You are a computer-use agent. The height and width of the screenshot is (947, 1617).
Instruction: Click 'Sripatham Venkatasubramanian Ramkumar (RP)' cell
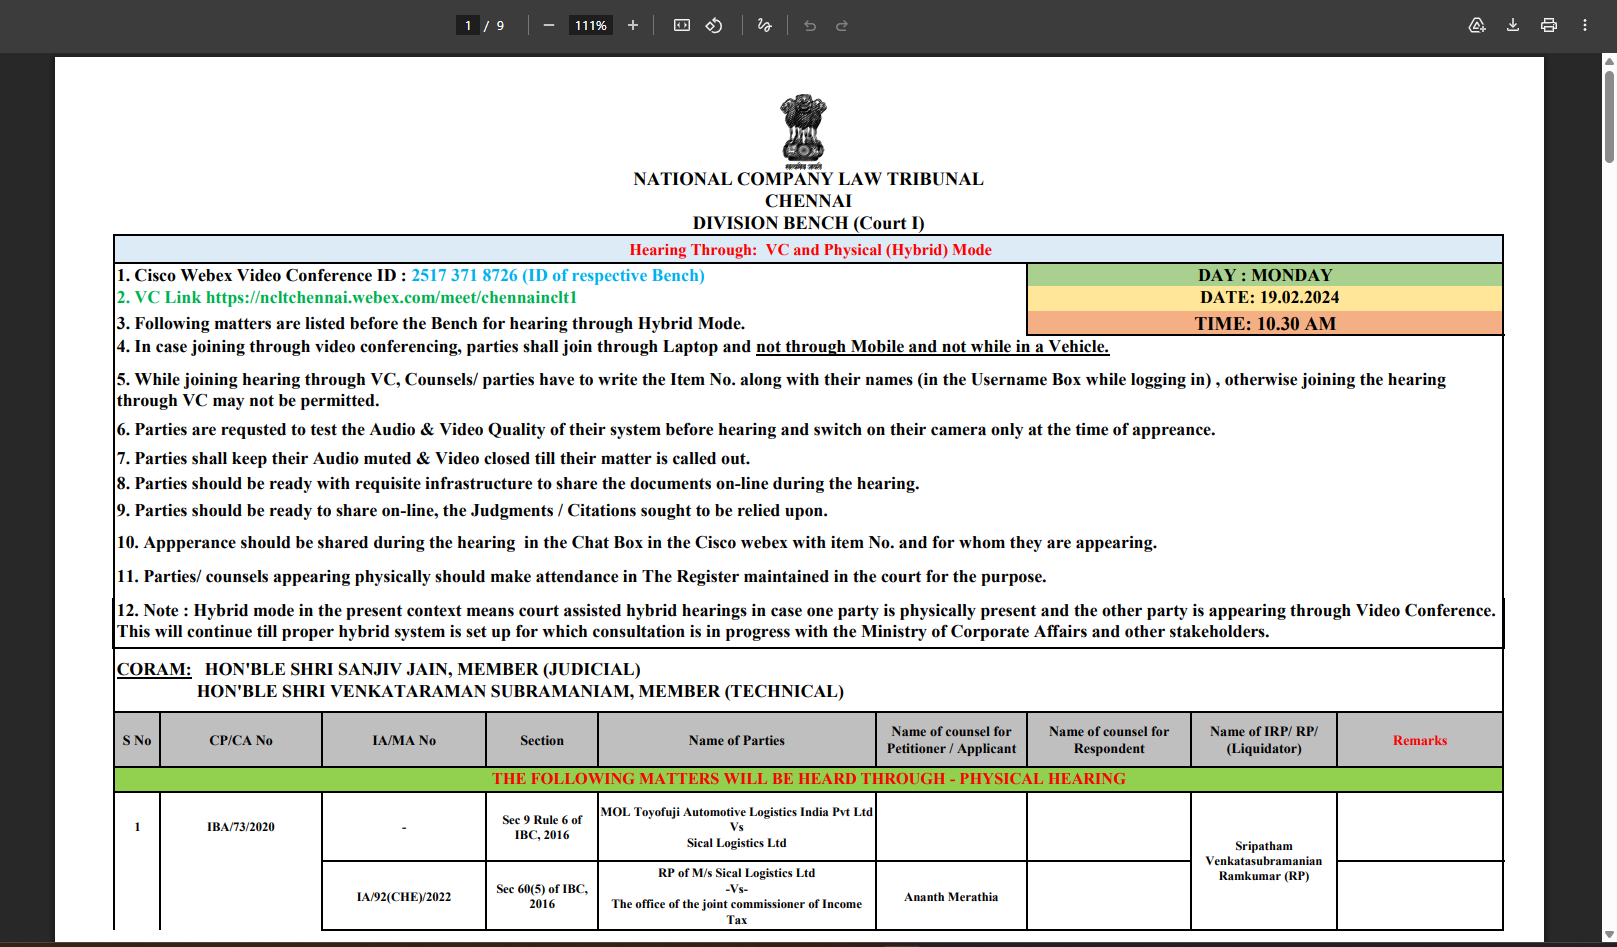(x=1264, y=861)
